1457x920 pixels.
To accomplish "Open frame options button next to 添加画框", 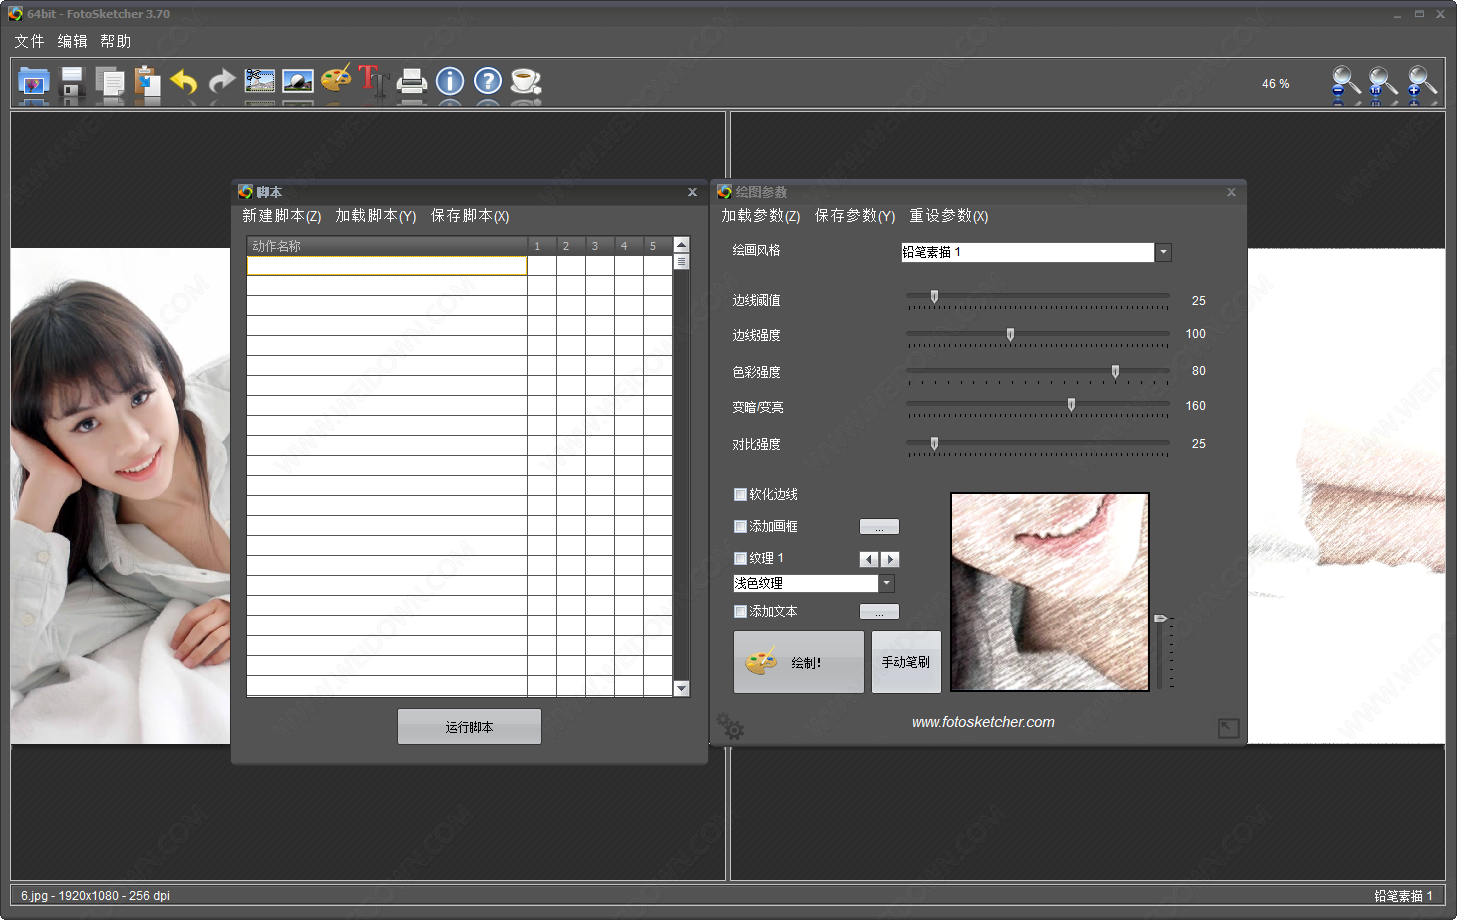I will [879, 527].
